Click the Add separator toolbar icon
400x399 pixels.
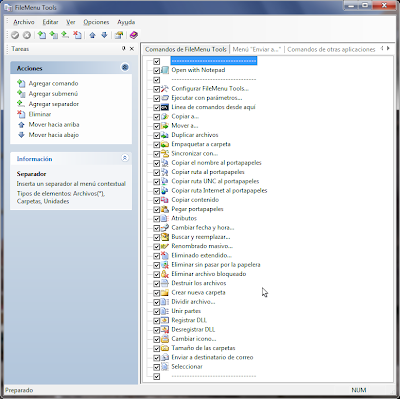point(65,35)
